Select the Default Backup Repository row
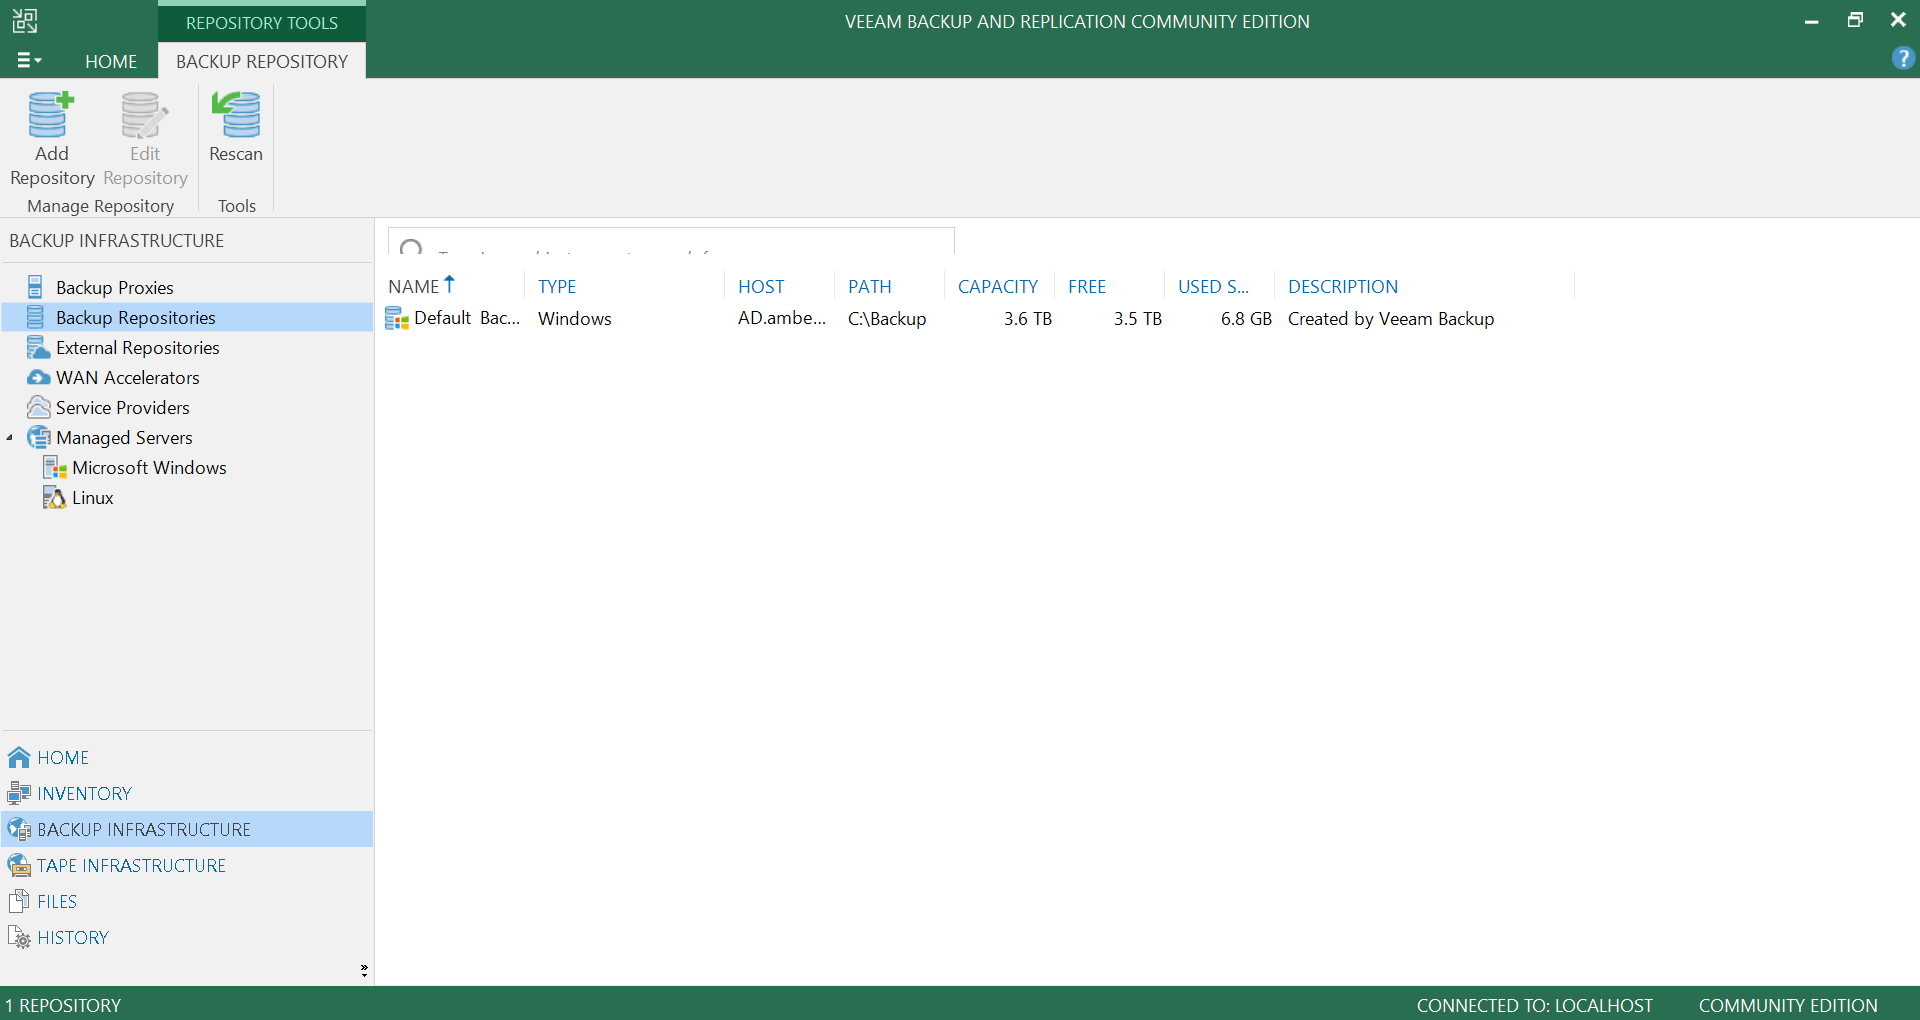Screen dimensions: 1920x1020 tap(980, 318)
